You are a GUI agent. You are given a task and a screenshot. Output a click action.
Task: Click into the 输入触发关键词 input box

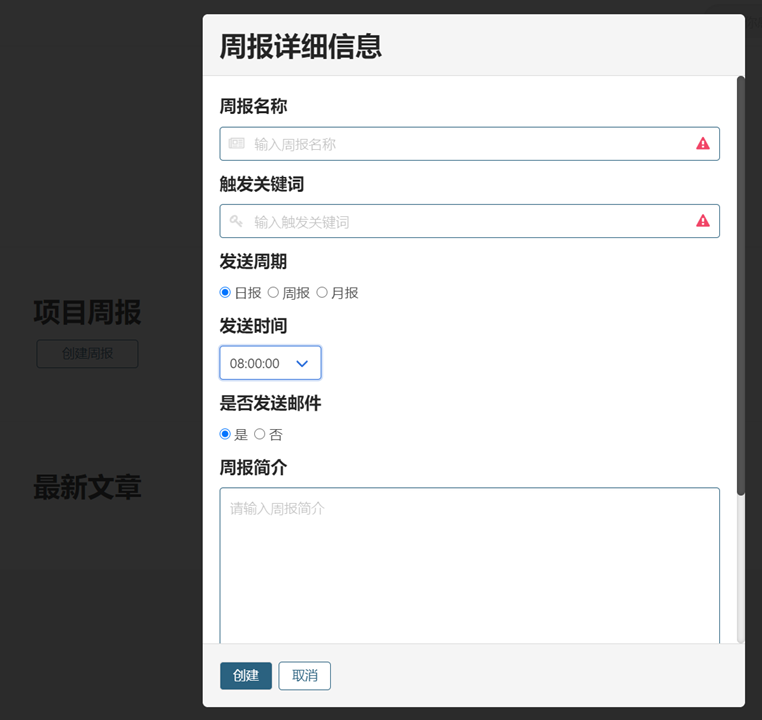click(x=470, y=221)
